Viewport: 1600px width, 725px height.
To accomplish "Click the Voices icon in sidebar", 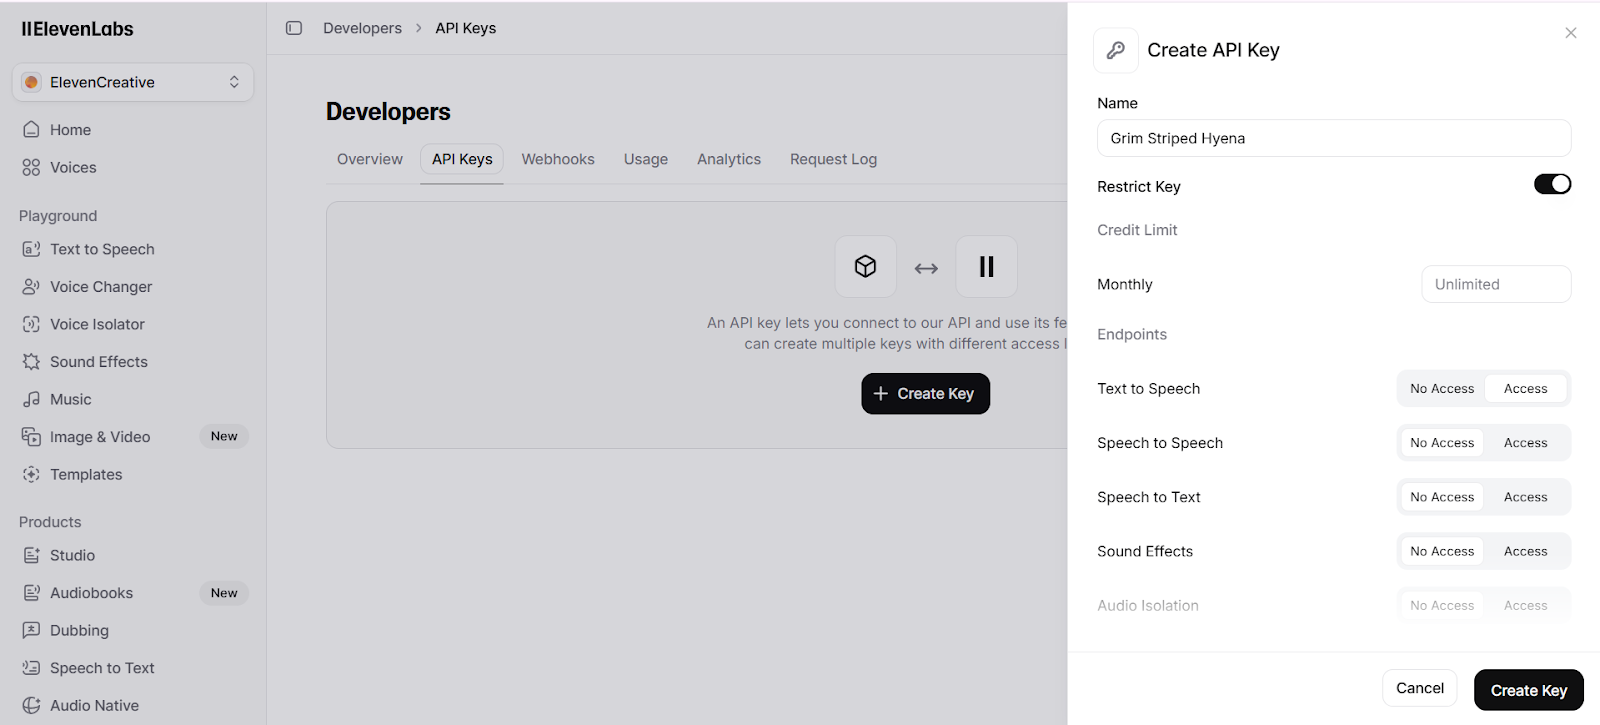I will (x=31, y=167).
